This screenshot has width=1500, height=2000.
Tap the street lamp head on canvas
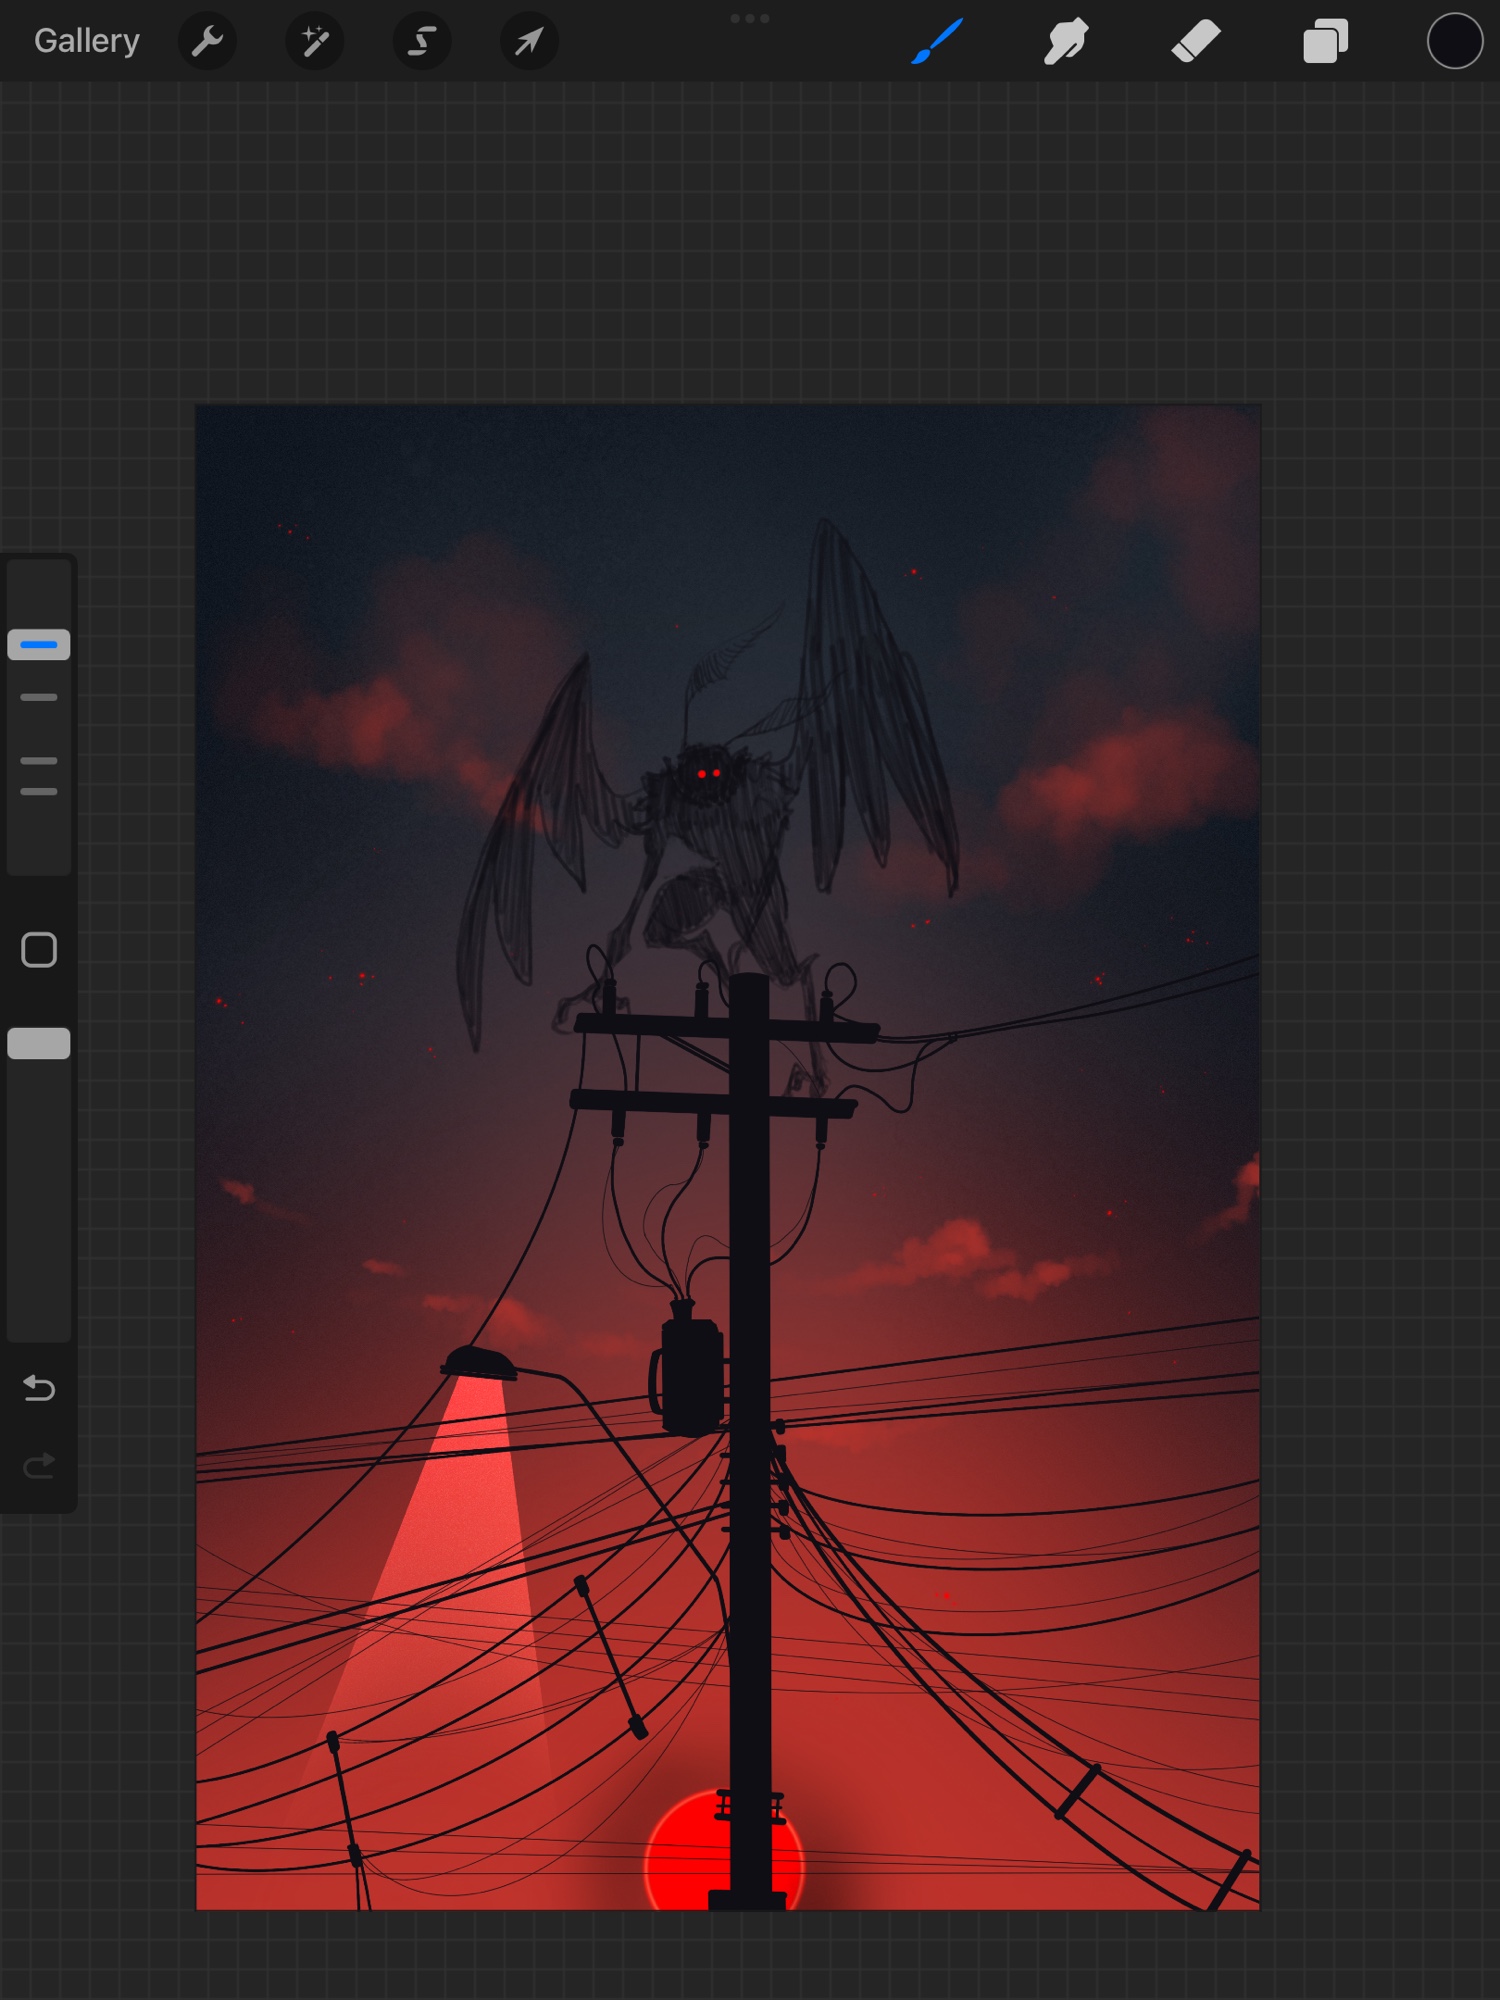click(x=479, y=1363)
